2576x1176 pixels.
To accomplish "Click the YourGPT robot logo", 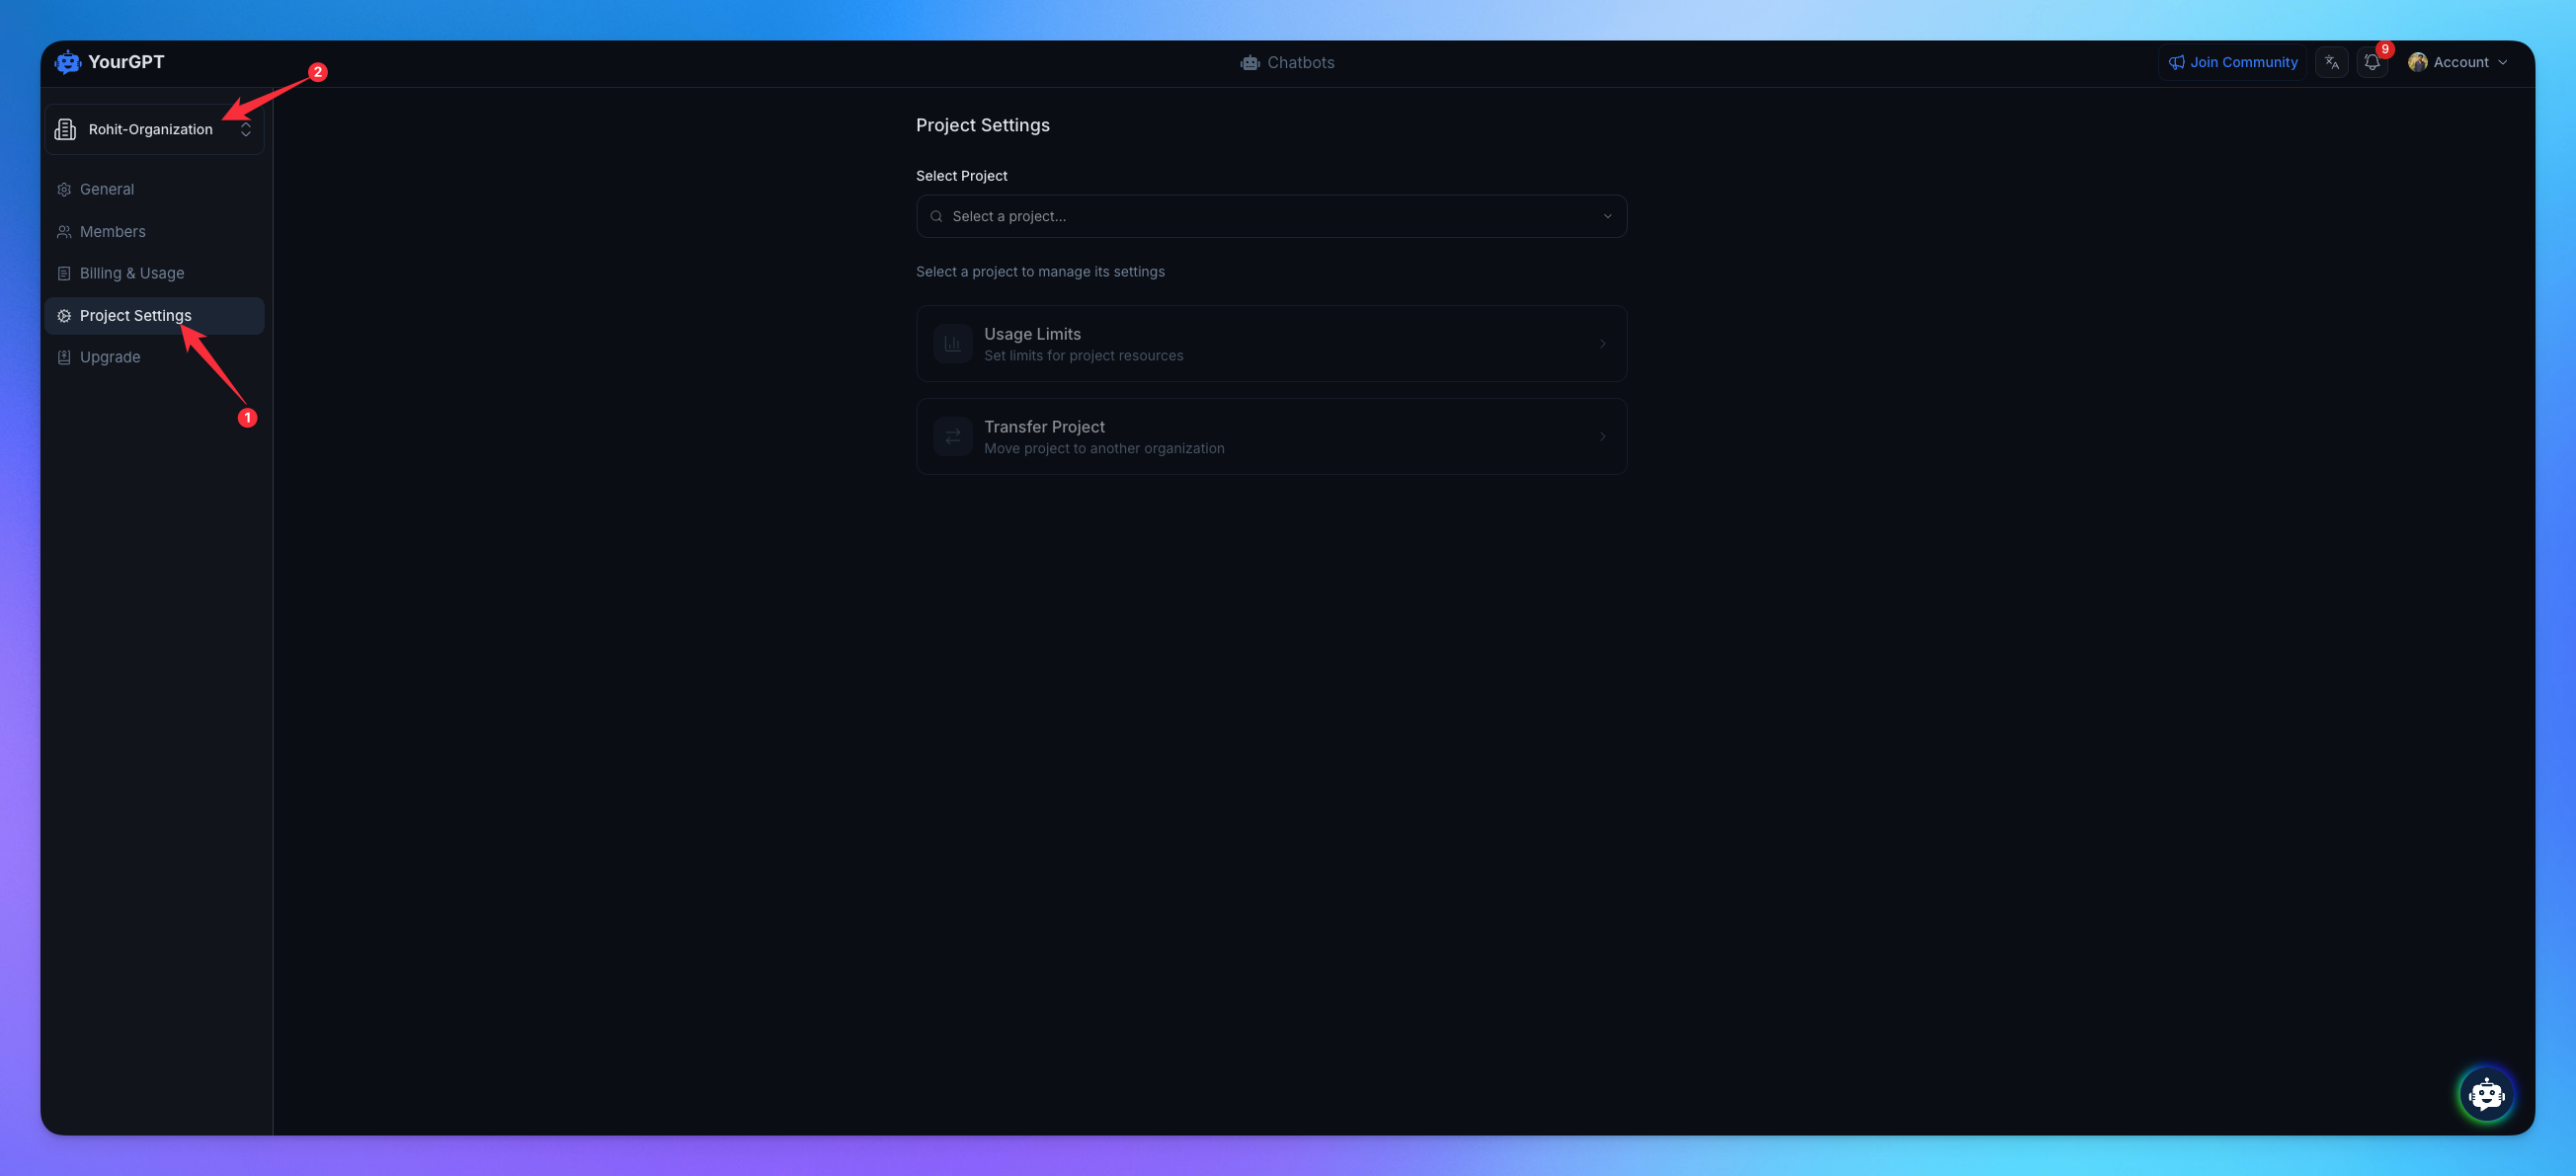I will click(x=67, y=62).
